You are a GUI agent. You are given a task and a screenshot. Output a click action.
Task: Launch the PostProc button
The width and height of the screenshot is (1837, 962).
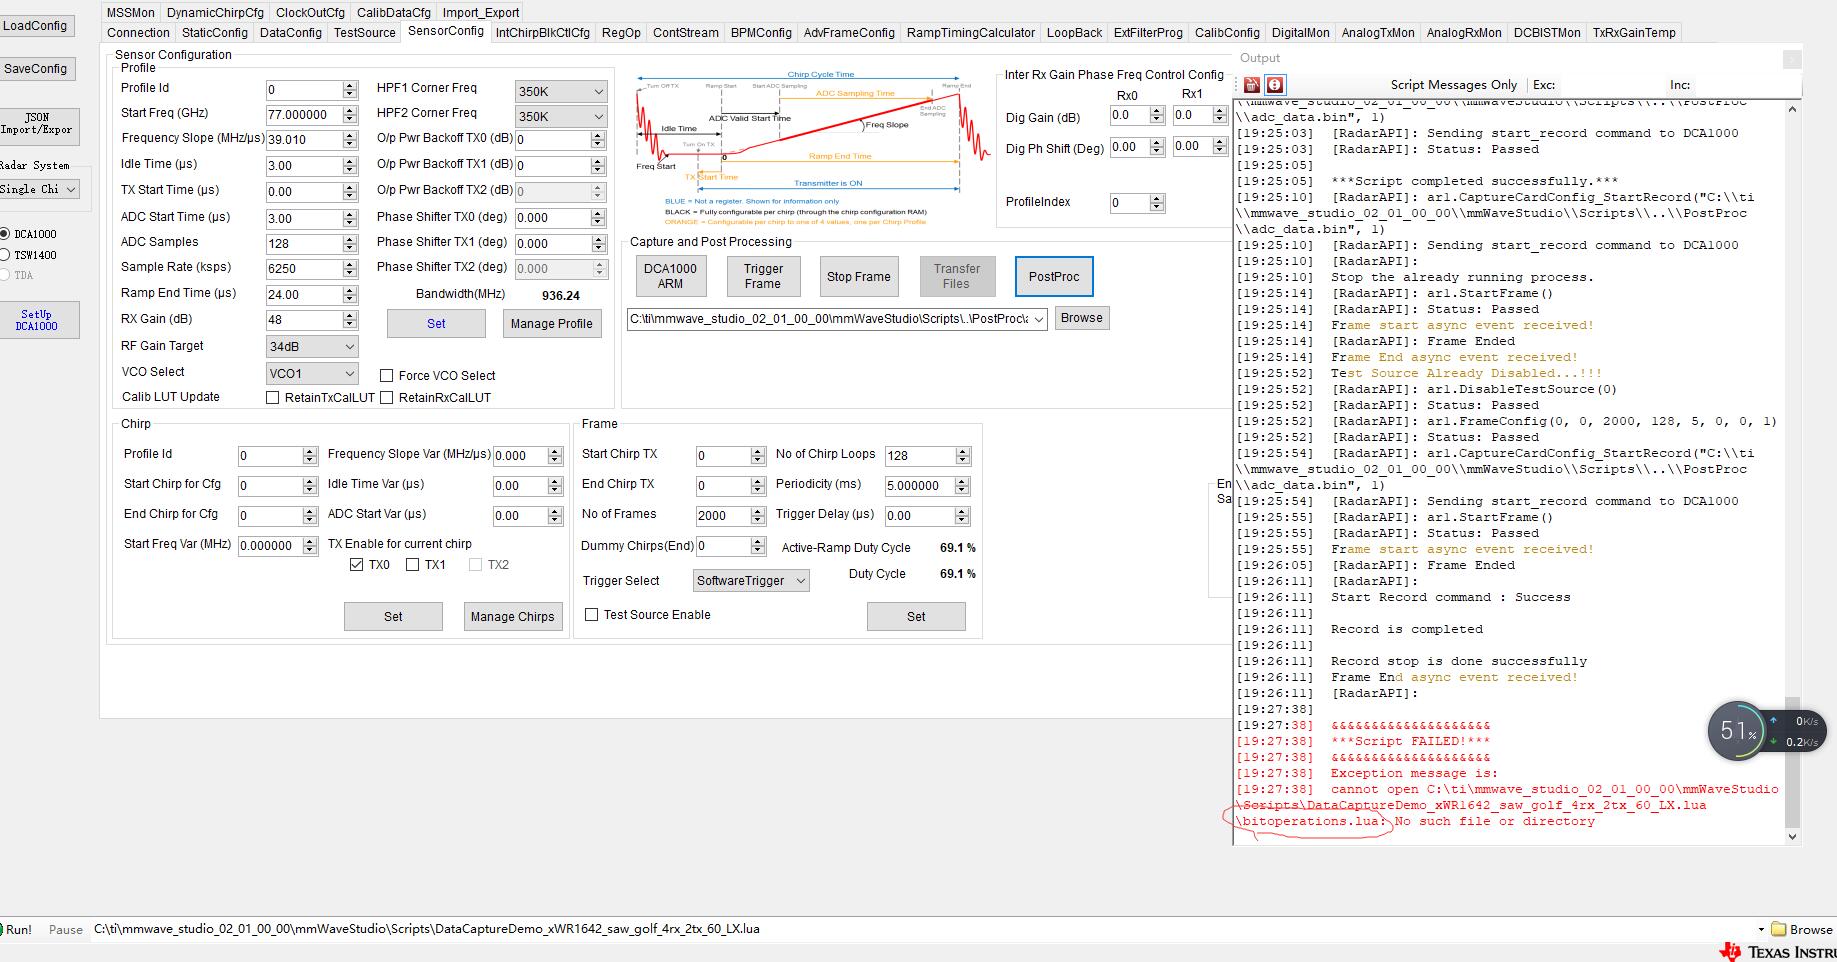tap(1054, 276)
